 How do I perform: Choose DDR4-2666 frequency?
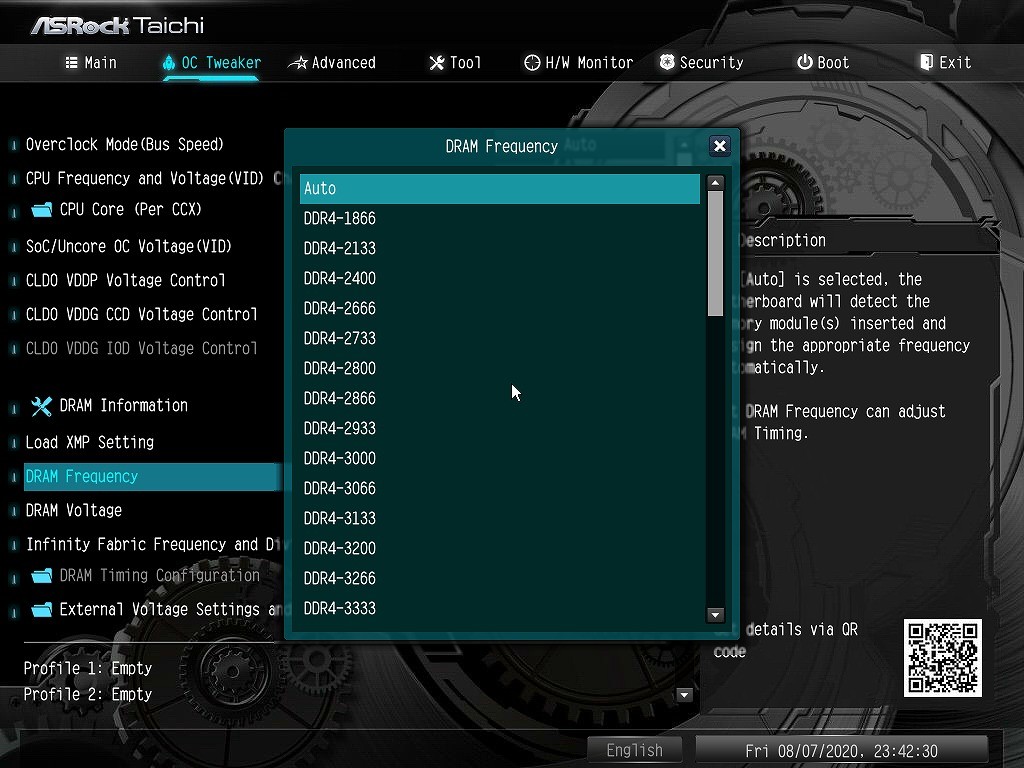click(x=500, y=308)
